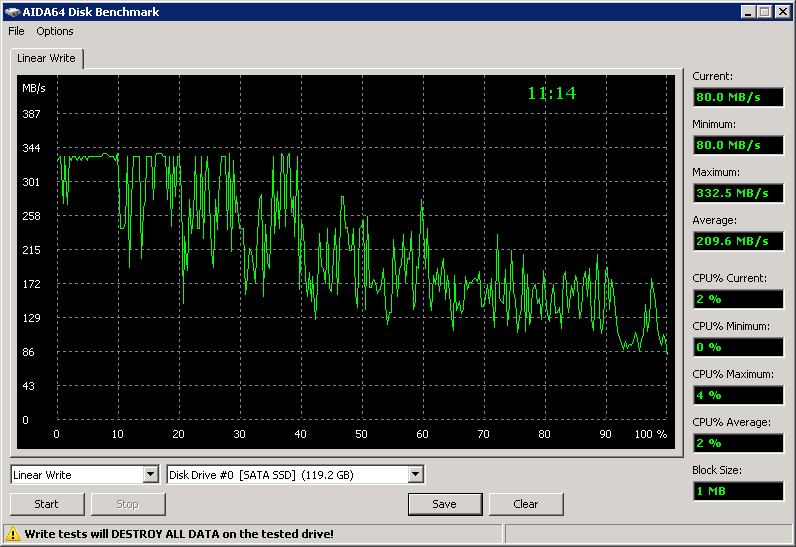
Task: Click the Maximum 332.5 MB/s value
Action: [x=738, y=193]
